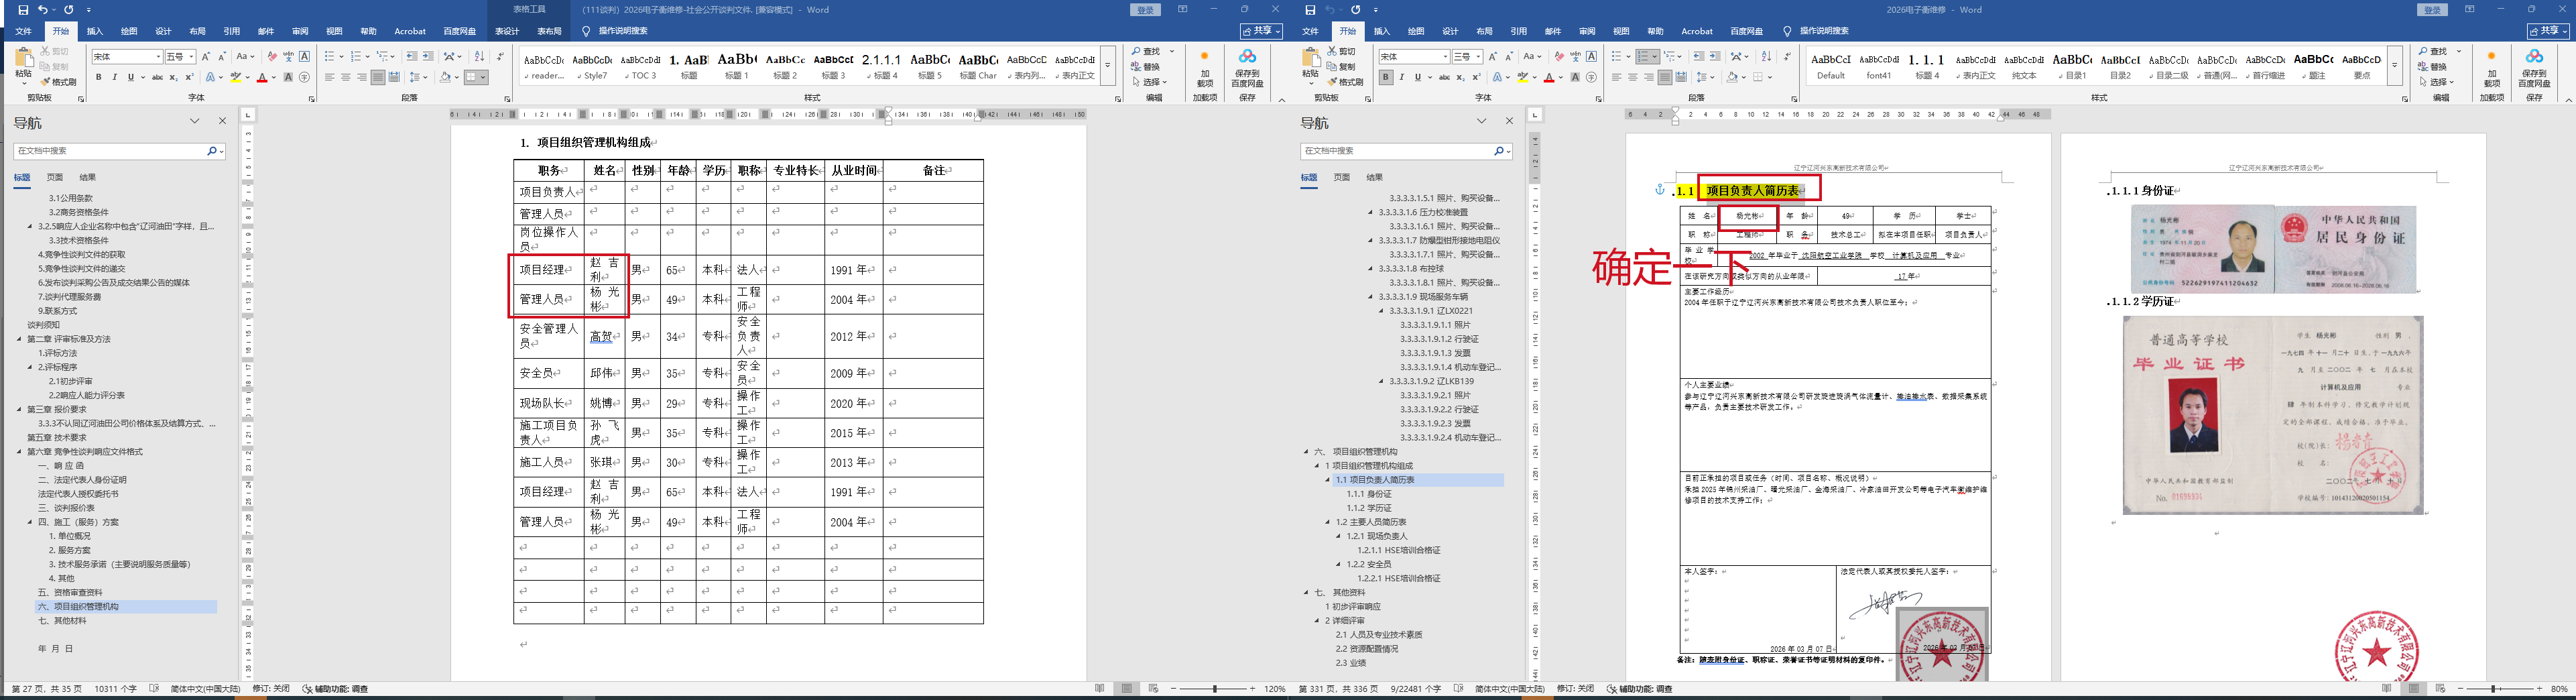Toggle Italic in left Word window
2576x700 pixels.
(x=115, y=77)
